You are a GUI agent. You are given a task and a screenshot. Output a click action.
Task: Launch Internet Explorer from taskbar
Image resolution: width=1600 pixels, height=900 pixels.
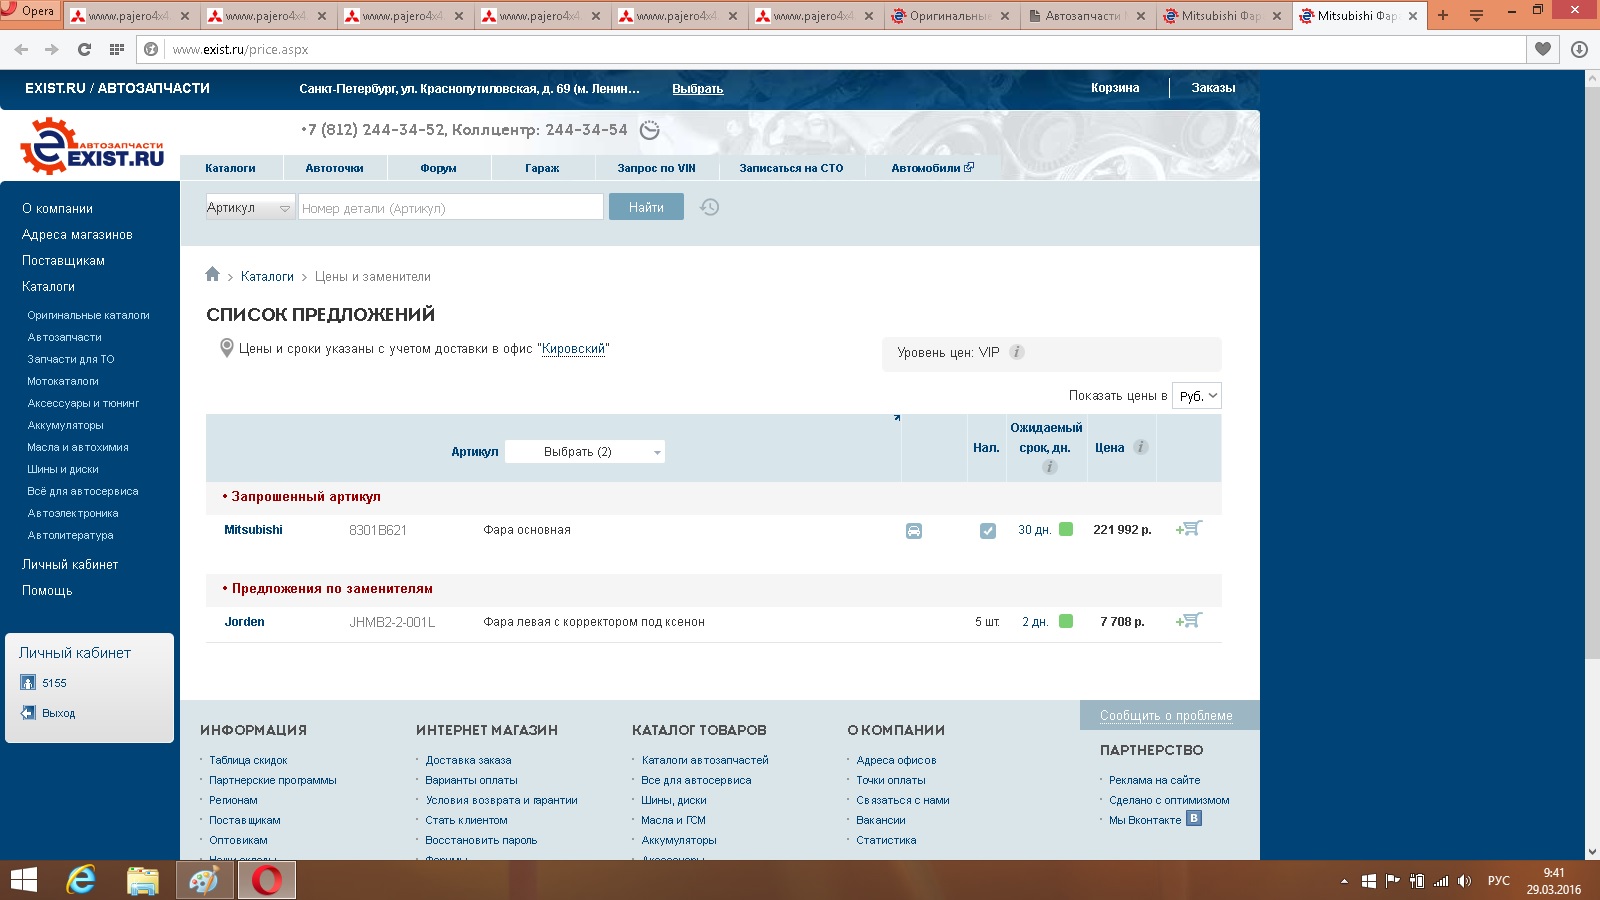tap(81, 880)
